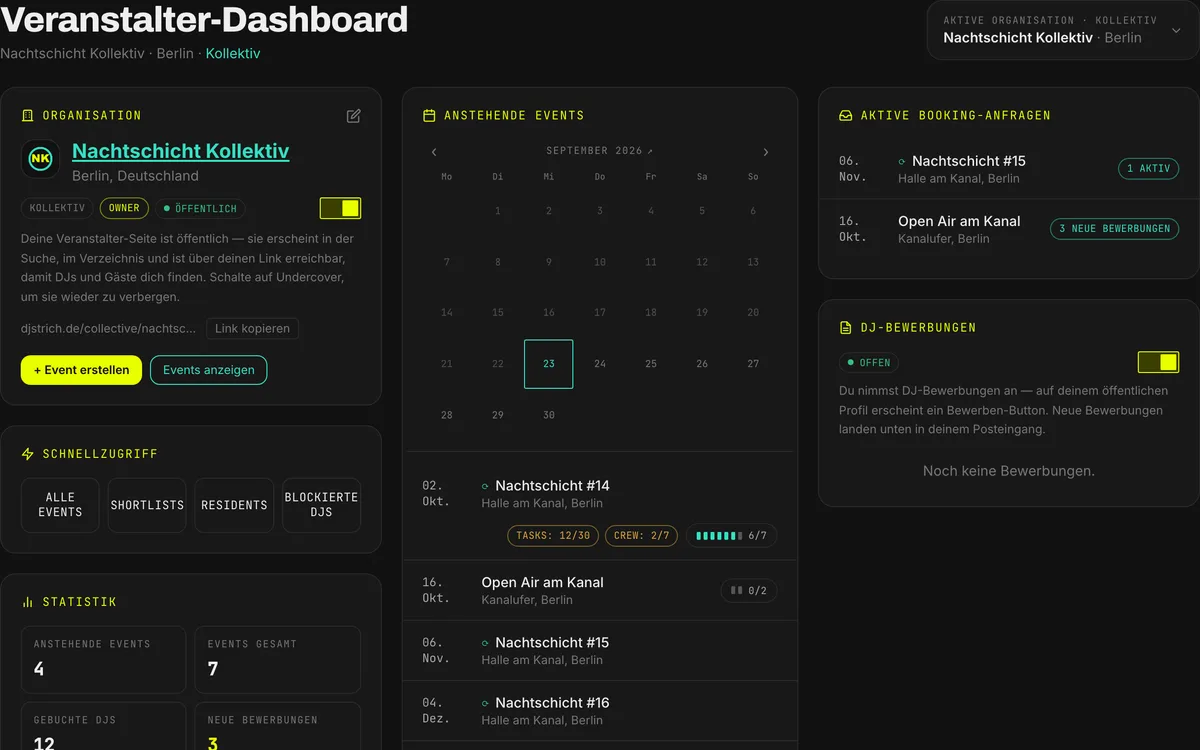1200x750 pixels.
Task: Open the Alle Events quick access tile
Action: pyautogui.click(x=60, y=505)
